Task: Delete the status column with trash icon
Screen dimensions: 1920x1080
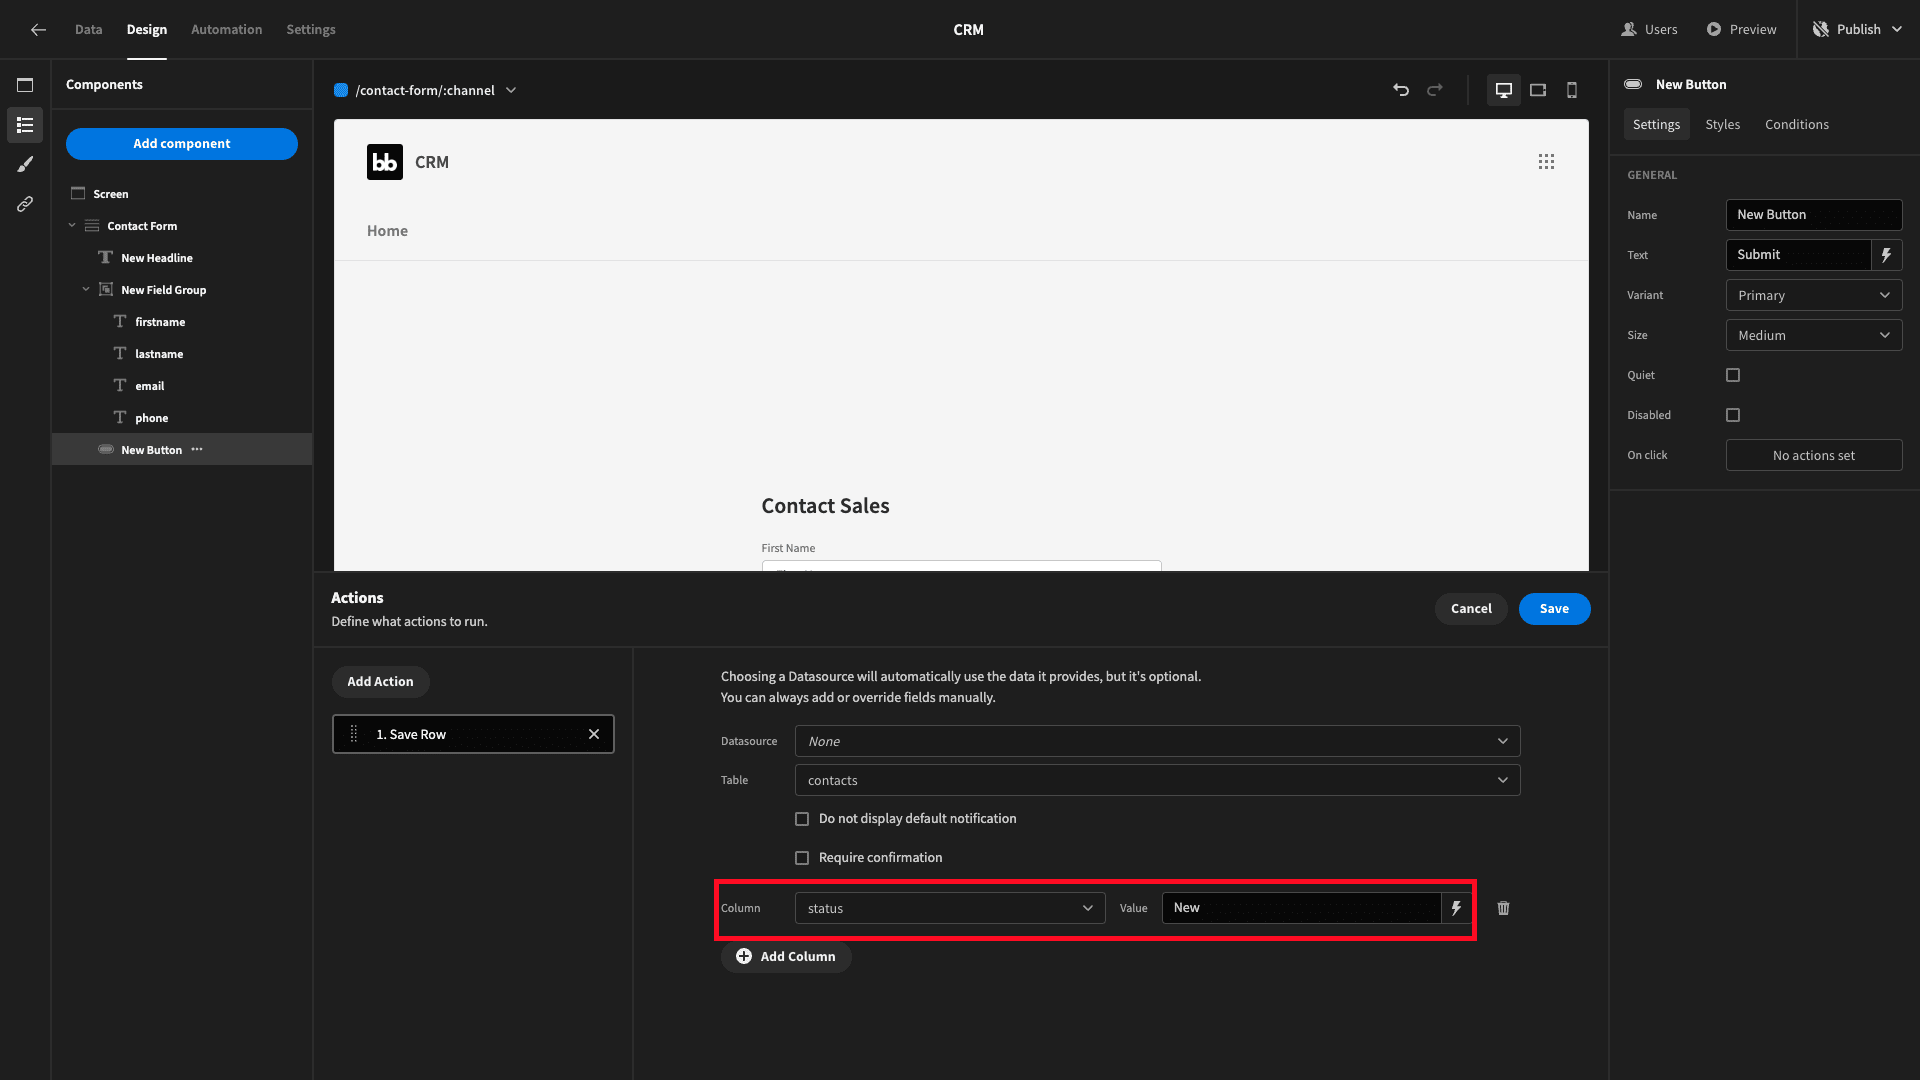Action: (x=1503, y=908)
